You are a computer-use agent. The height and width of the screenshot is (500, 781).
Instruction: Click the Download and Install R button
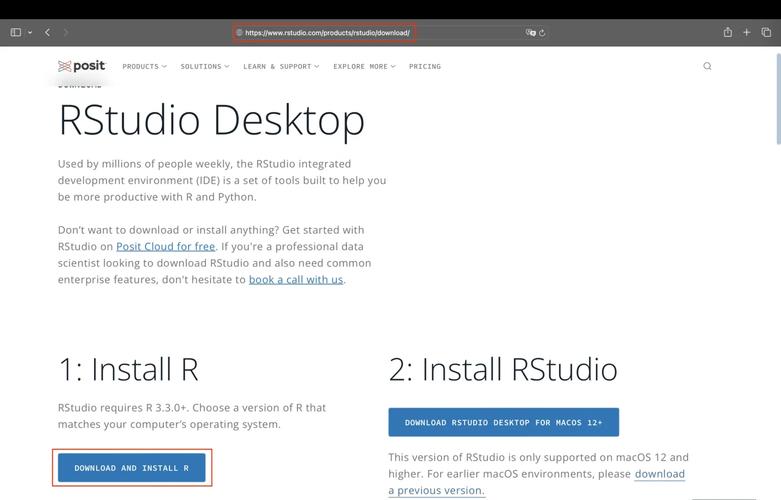131,468
